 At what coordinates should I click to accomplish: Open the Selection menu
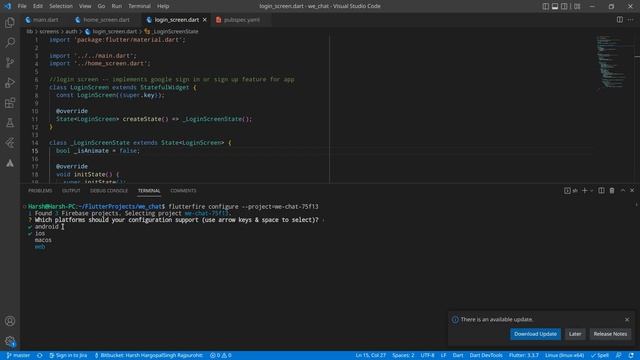click(61, 6)
